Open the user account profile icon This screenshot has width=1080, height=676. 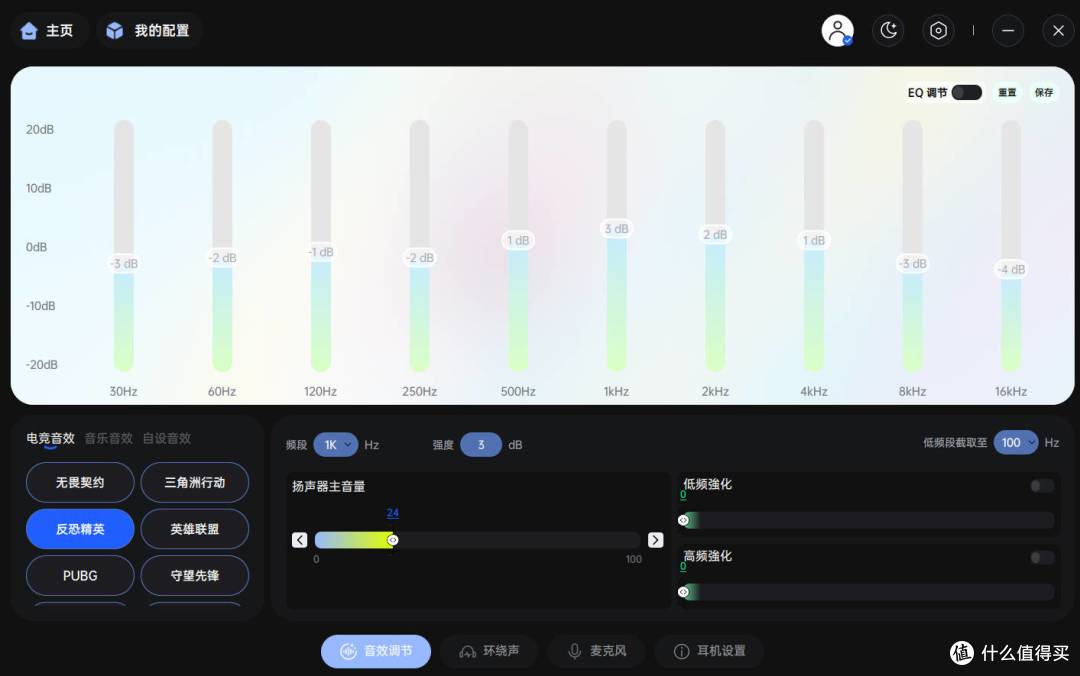pyautogui.click(x=838, y=31)
